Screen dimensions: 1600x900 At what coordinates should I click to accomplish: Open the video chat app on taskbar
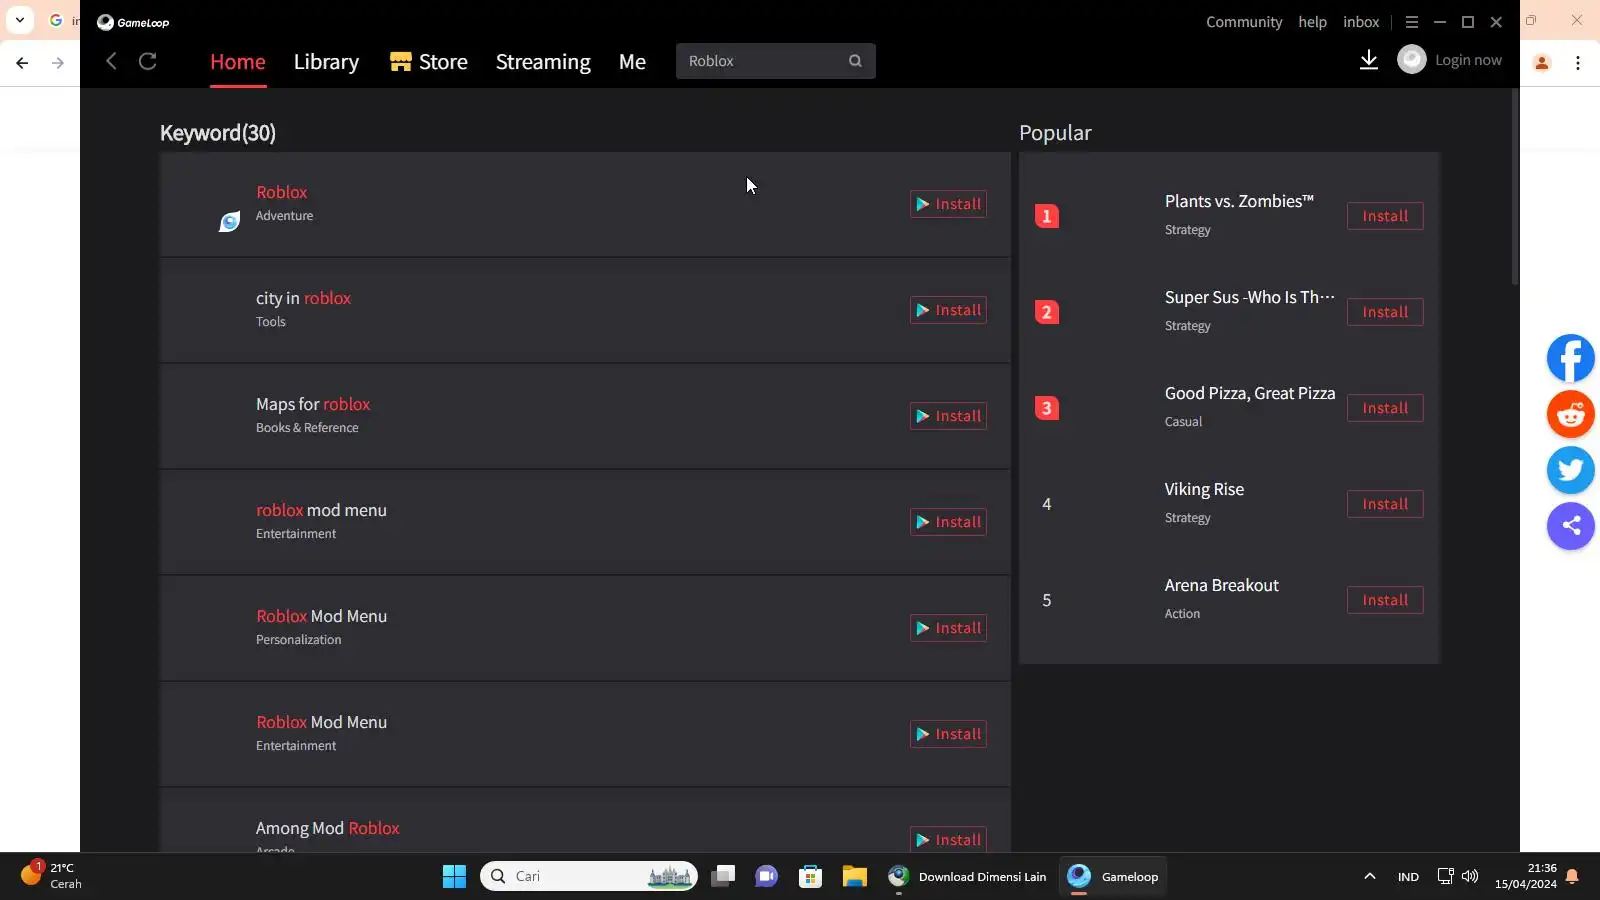pyautogui.click(x=766, y=877)
